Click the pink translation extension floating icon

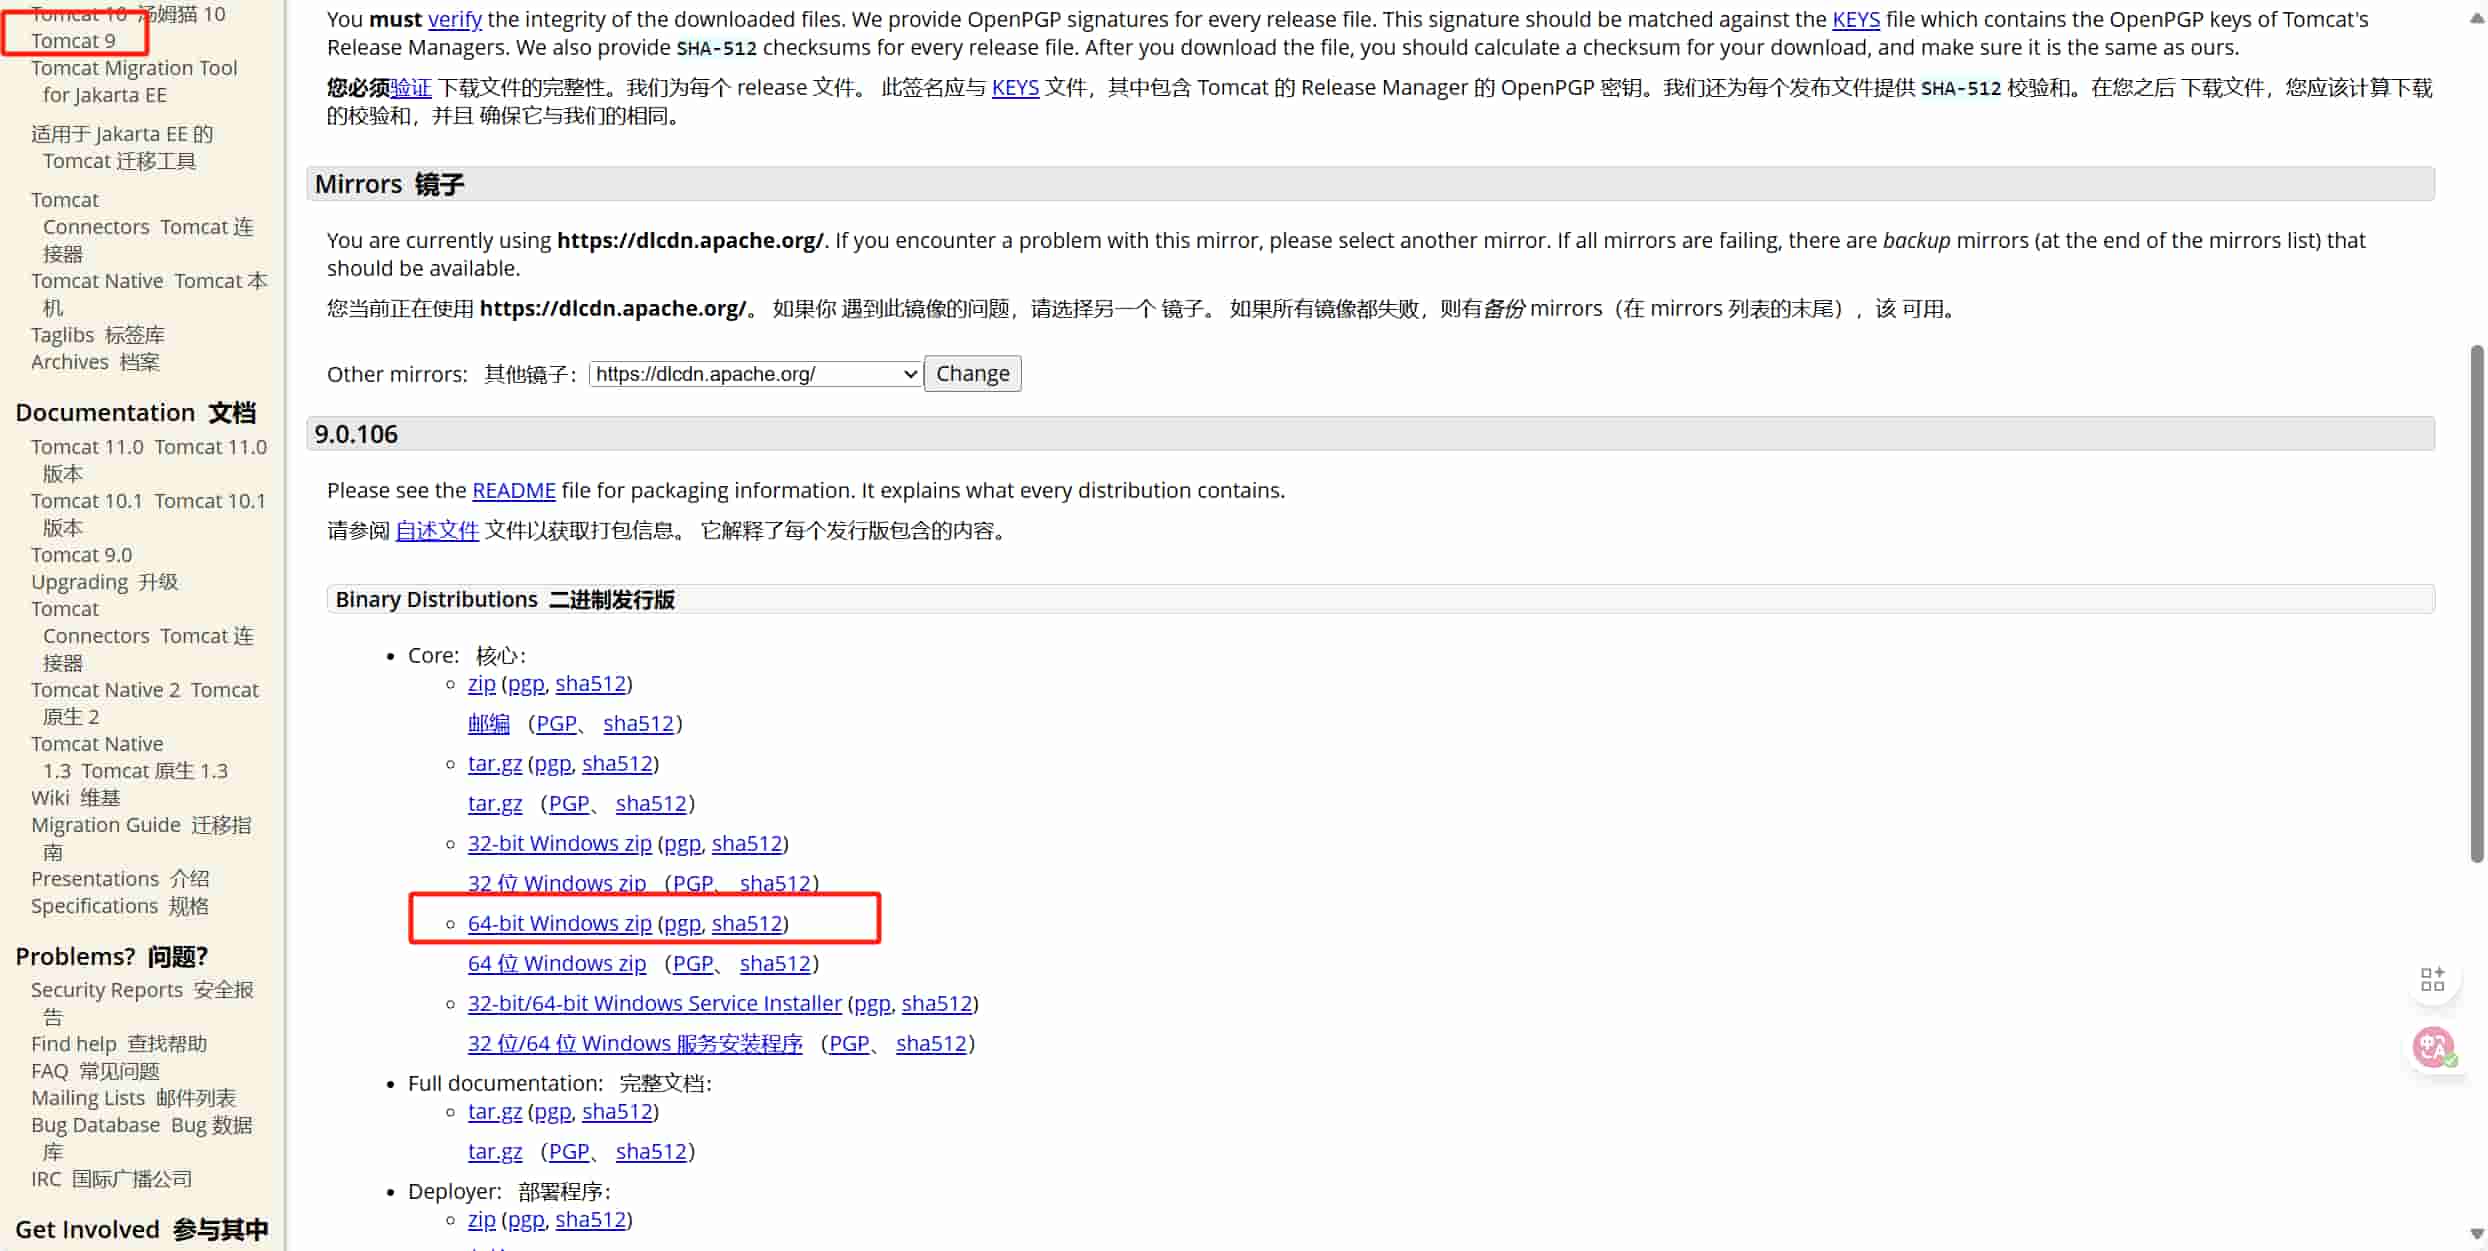pos(2432,1047)
